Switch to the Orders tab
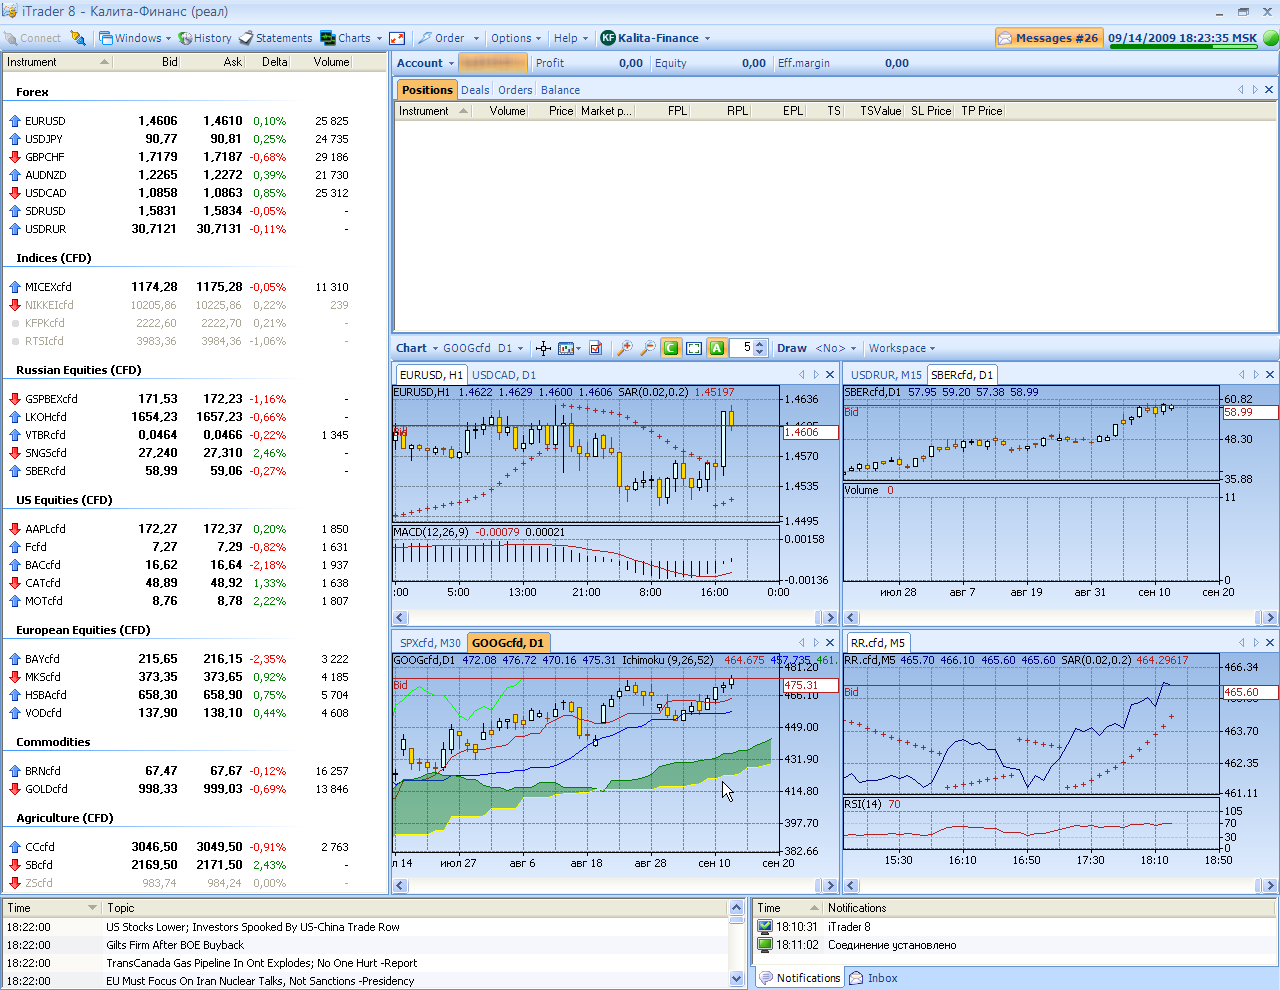Viewport: 1280px width, 990px height. (515, 90)
